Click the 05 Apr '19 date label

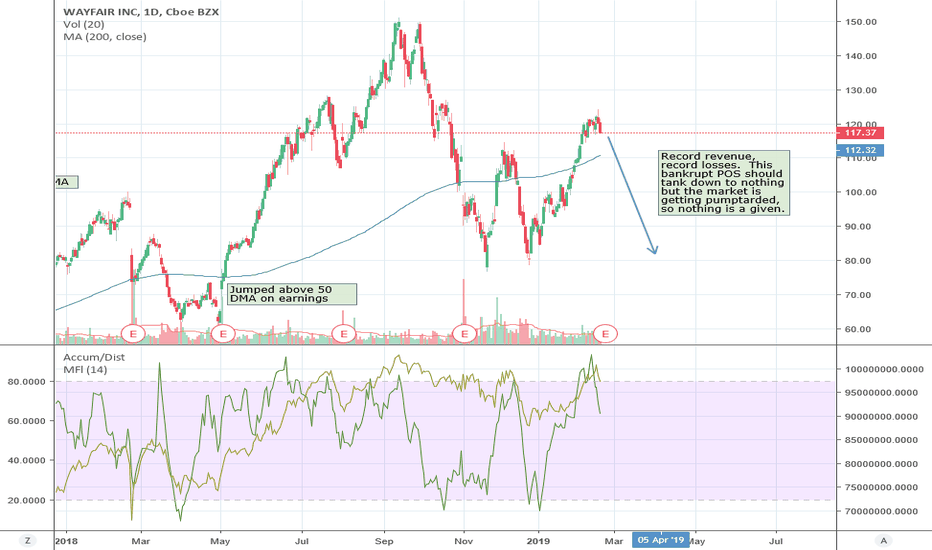tap(661, 540)
